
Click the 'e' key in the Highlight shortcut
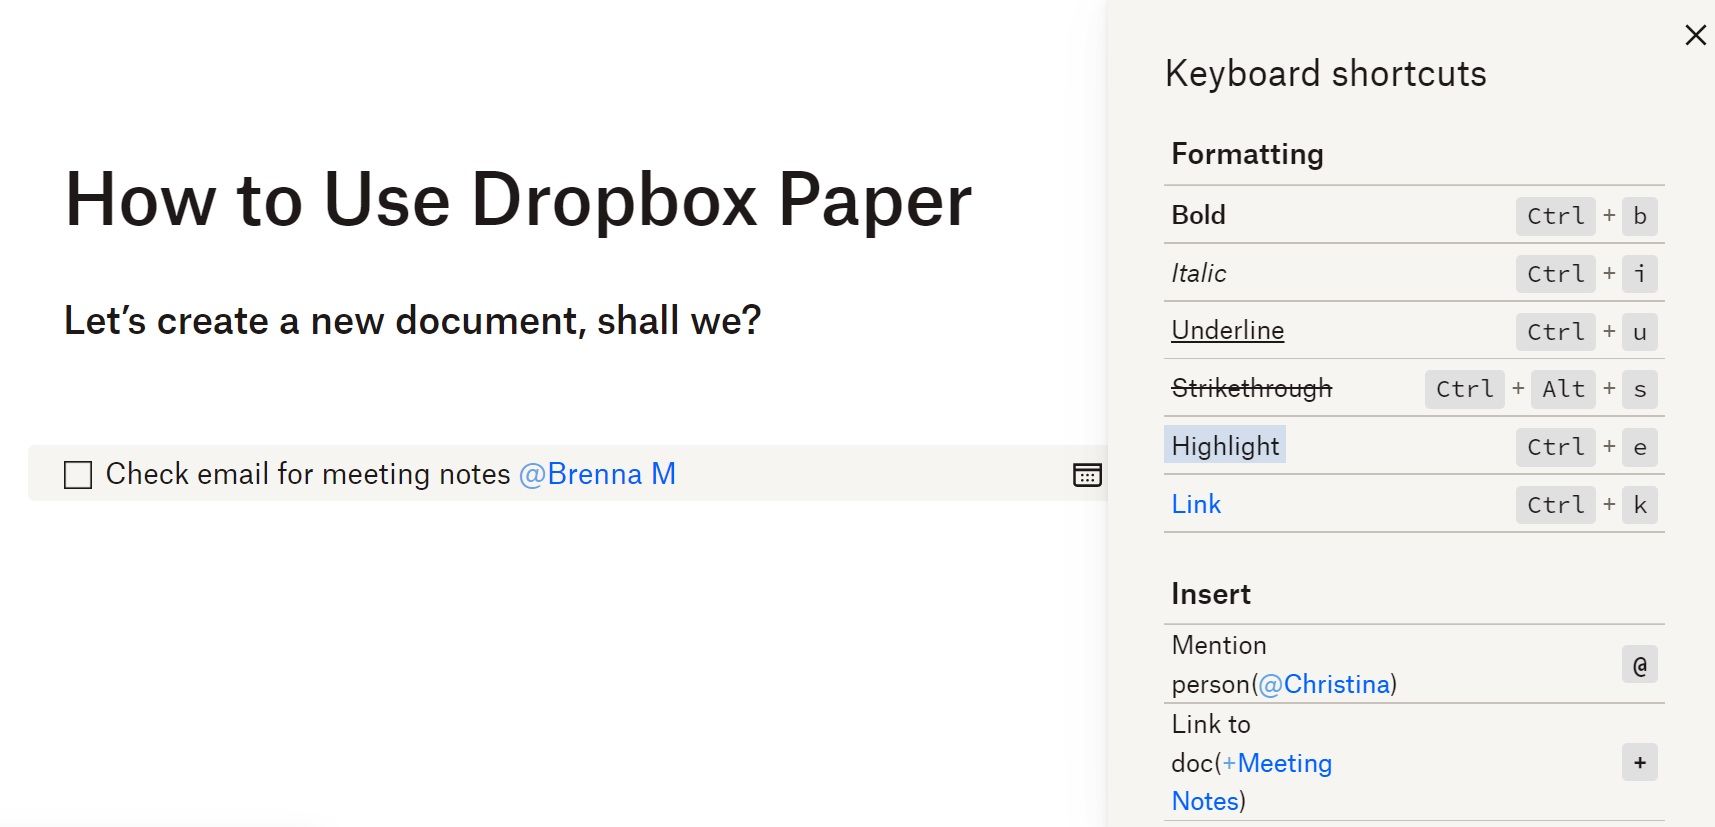pos(1639,447)
